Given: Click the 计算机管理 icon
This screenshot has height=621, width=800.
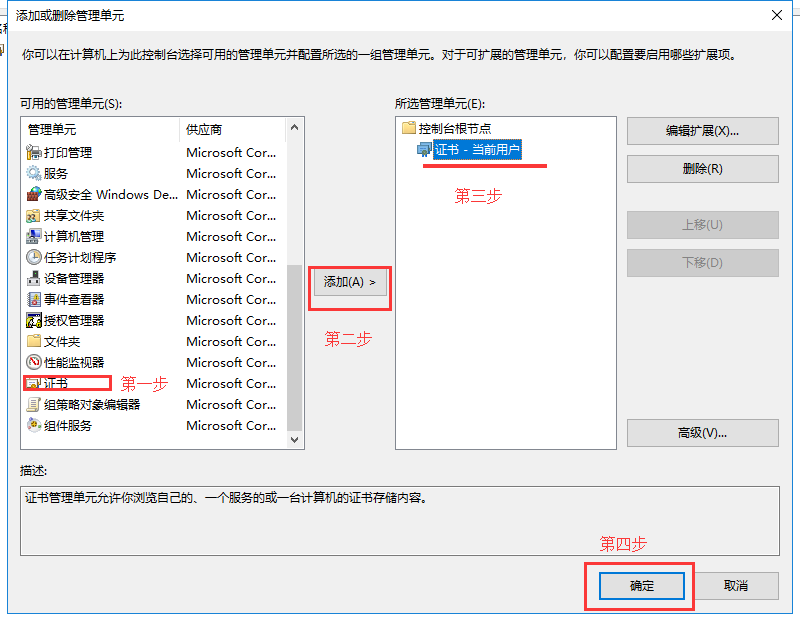Looking at the screenshot, I should [x=34, y=236].
